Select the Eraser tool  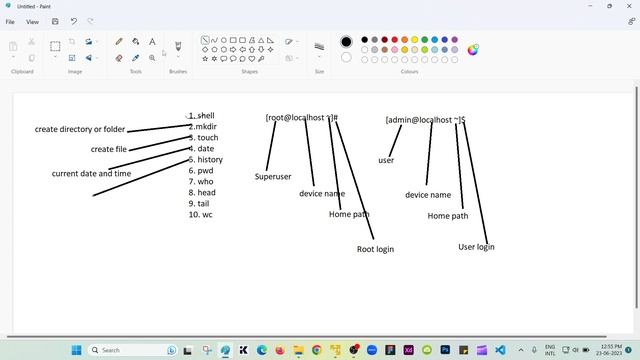pos(119,58)
